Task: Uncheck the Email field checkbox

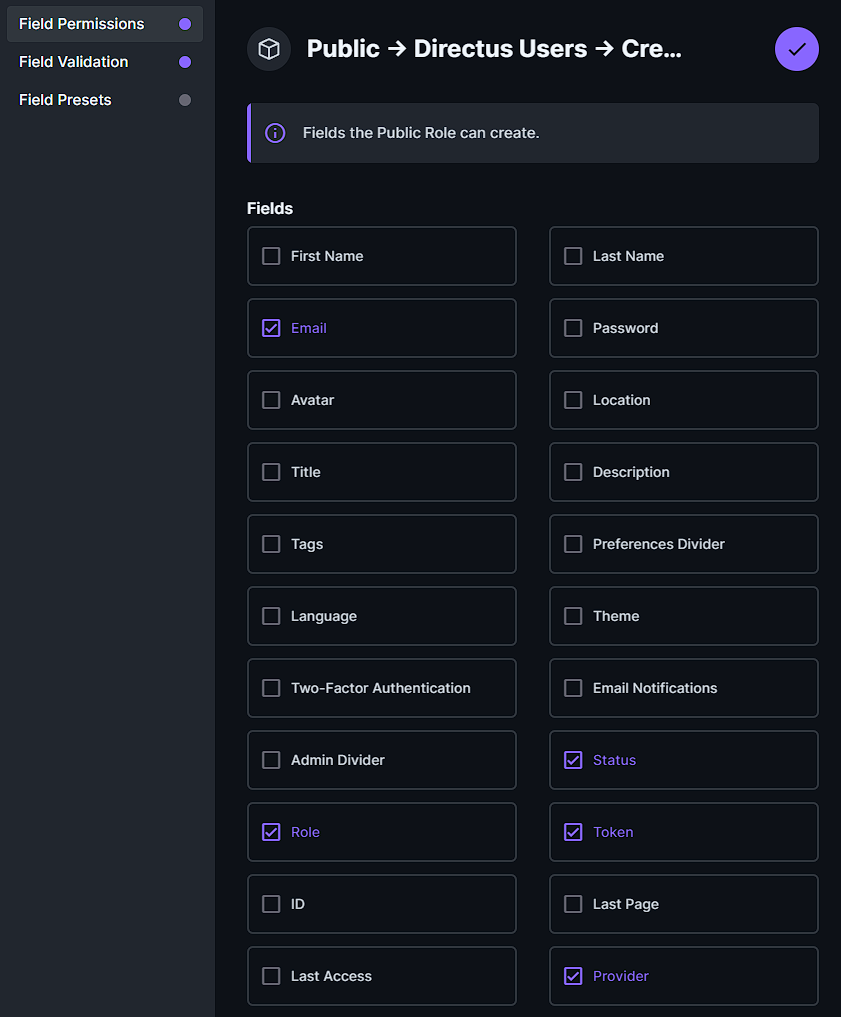Action: coord(271,328)
